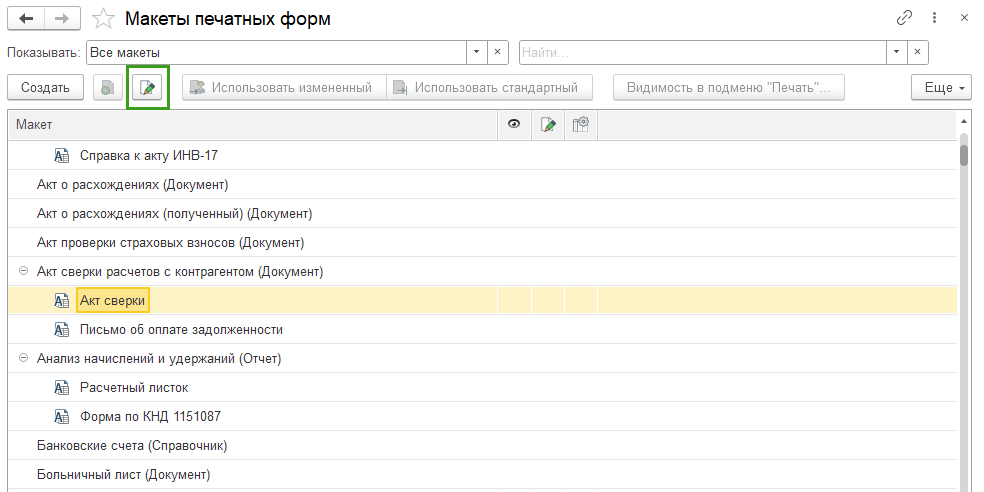984x492 pixels.
Task: Select the Акт сверки template row
Action: tap(483, 301)
